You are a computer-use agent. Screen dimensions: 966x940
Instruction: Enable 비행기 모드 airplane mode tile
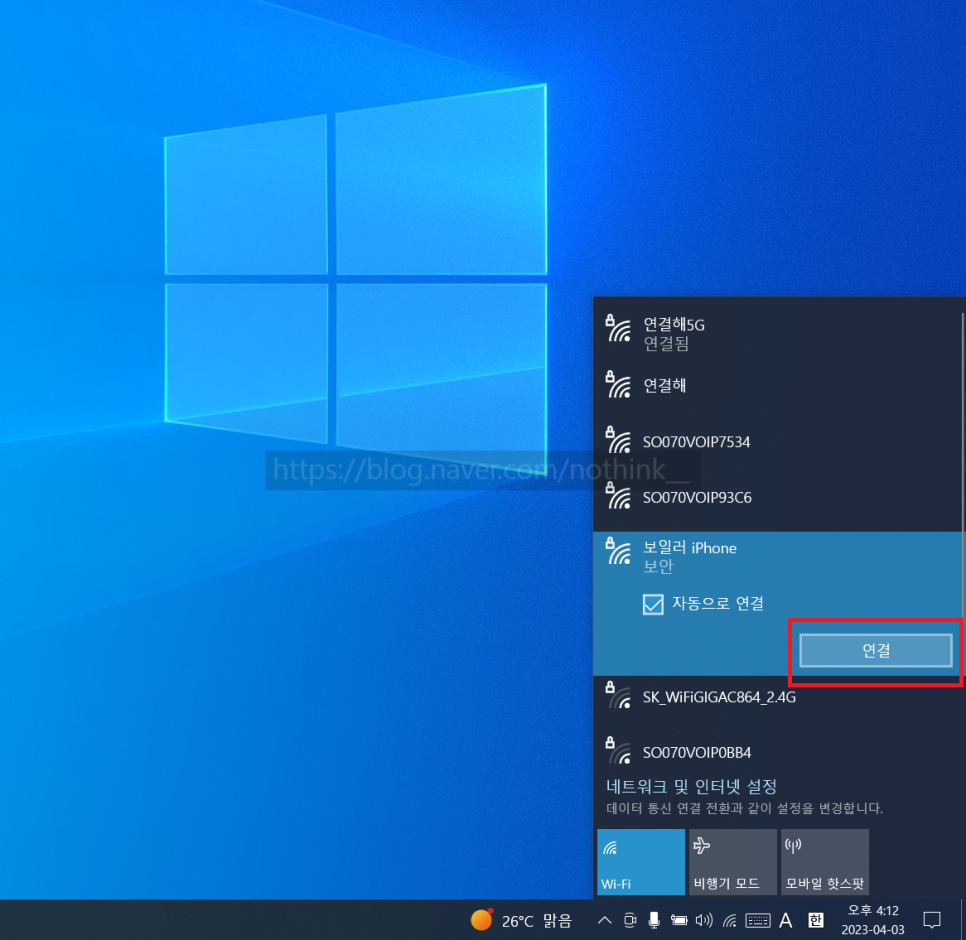click(732, 861)
